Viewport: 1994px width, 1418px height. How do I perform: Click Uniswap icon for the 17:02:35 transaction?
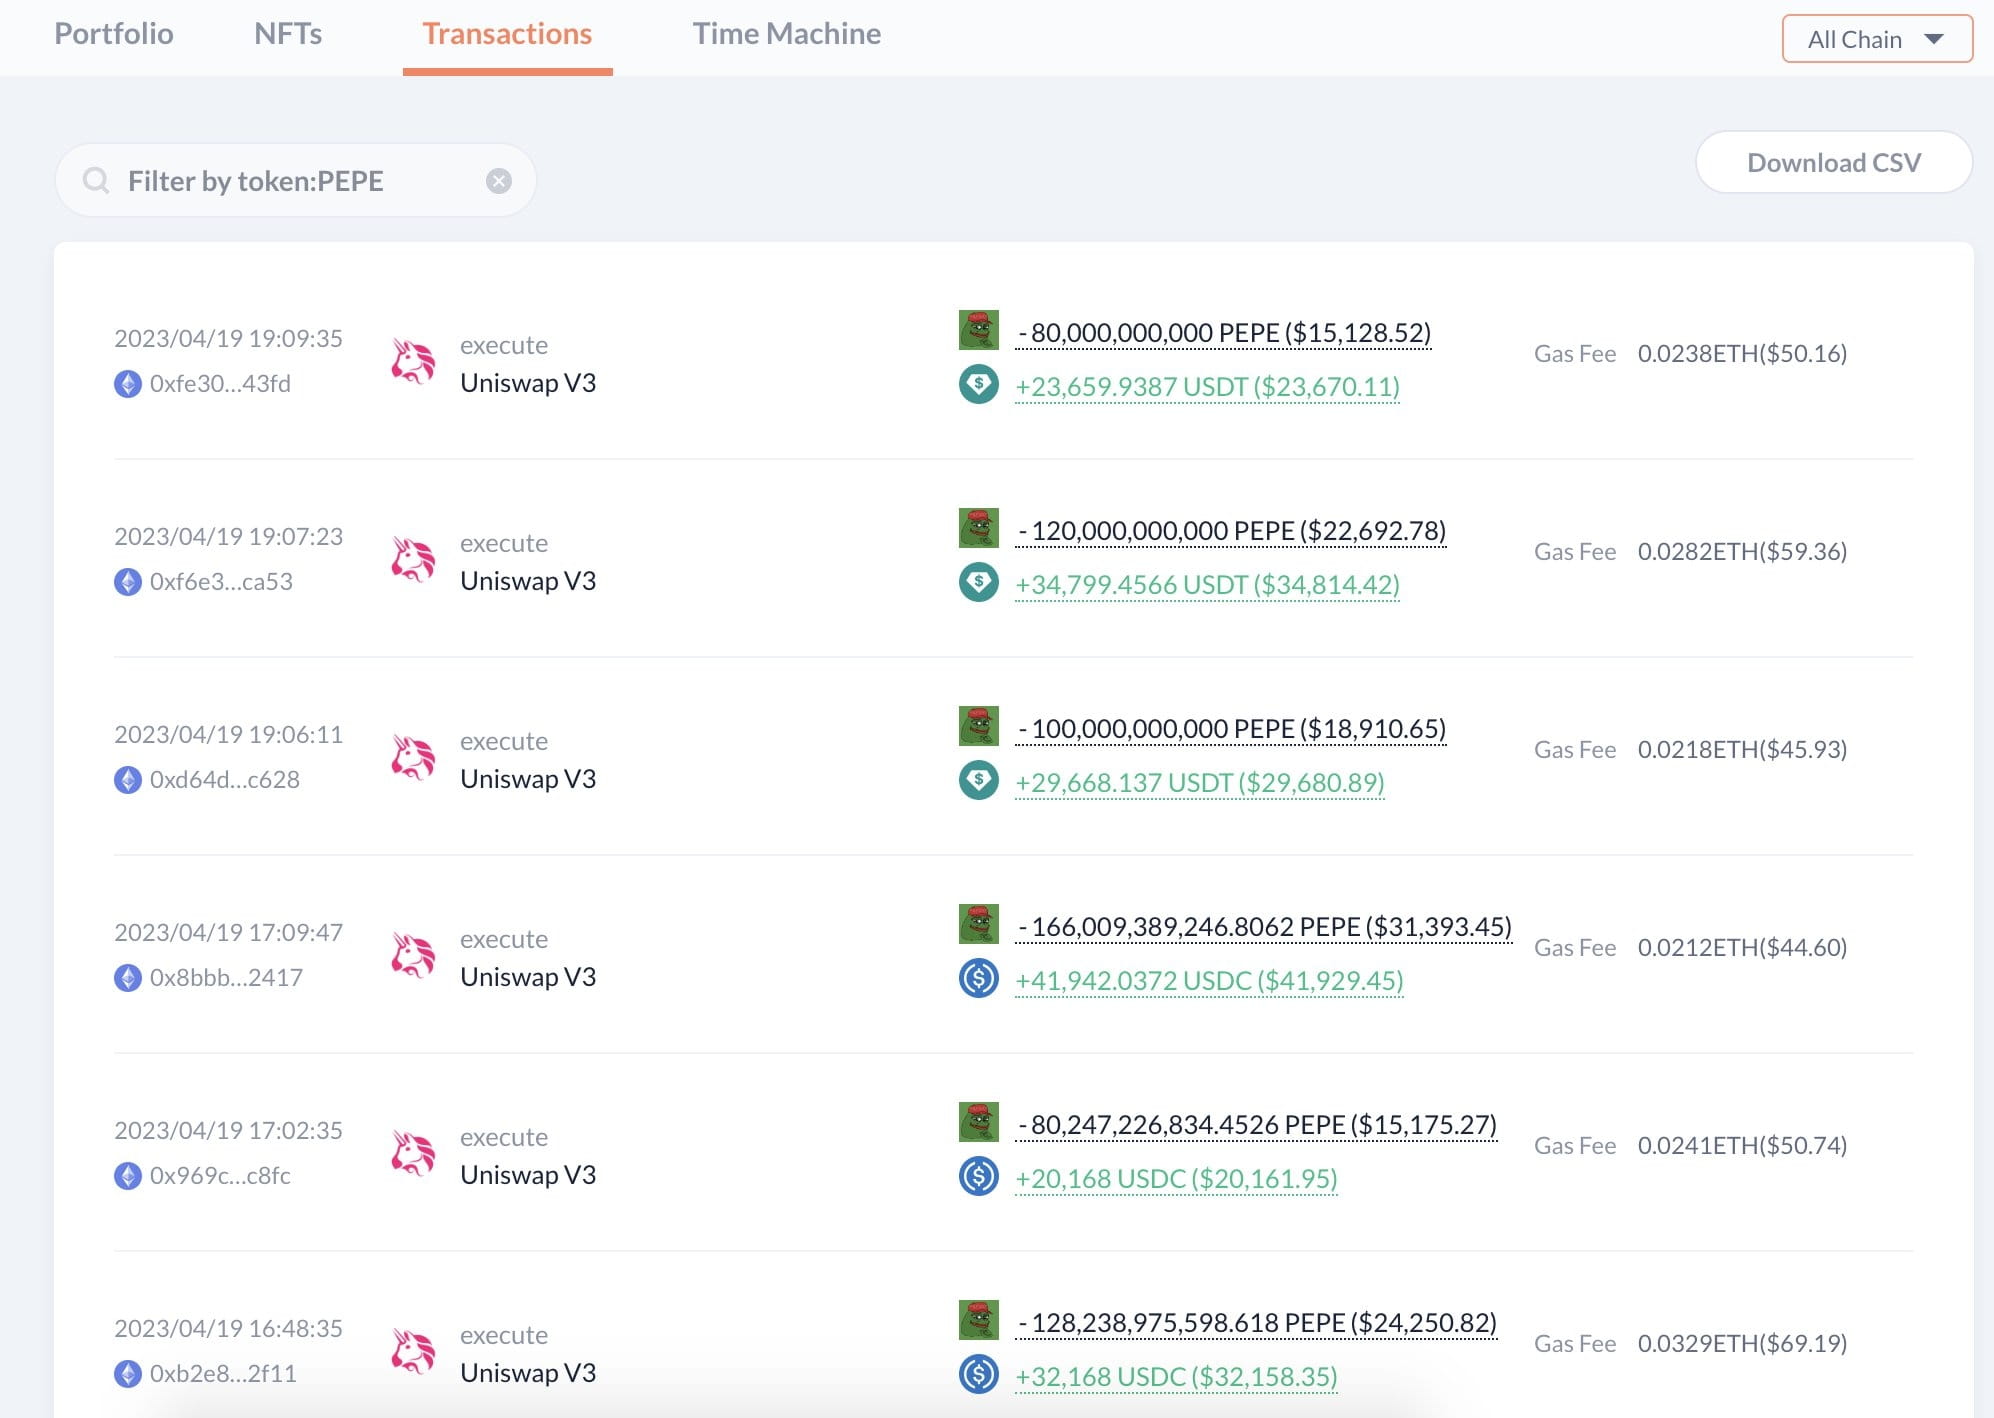(x=413, y=1154)
